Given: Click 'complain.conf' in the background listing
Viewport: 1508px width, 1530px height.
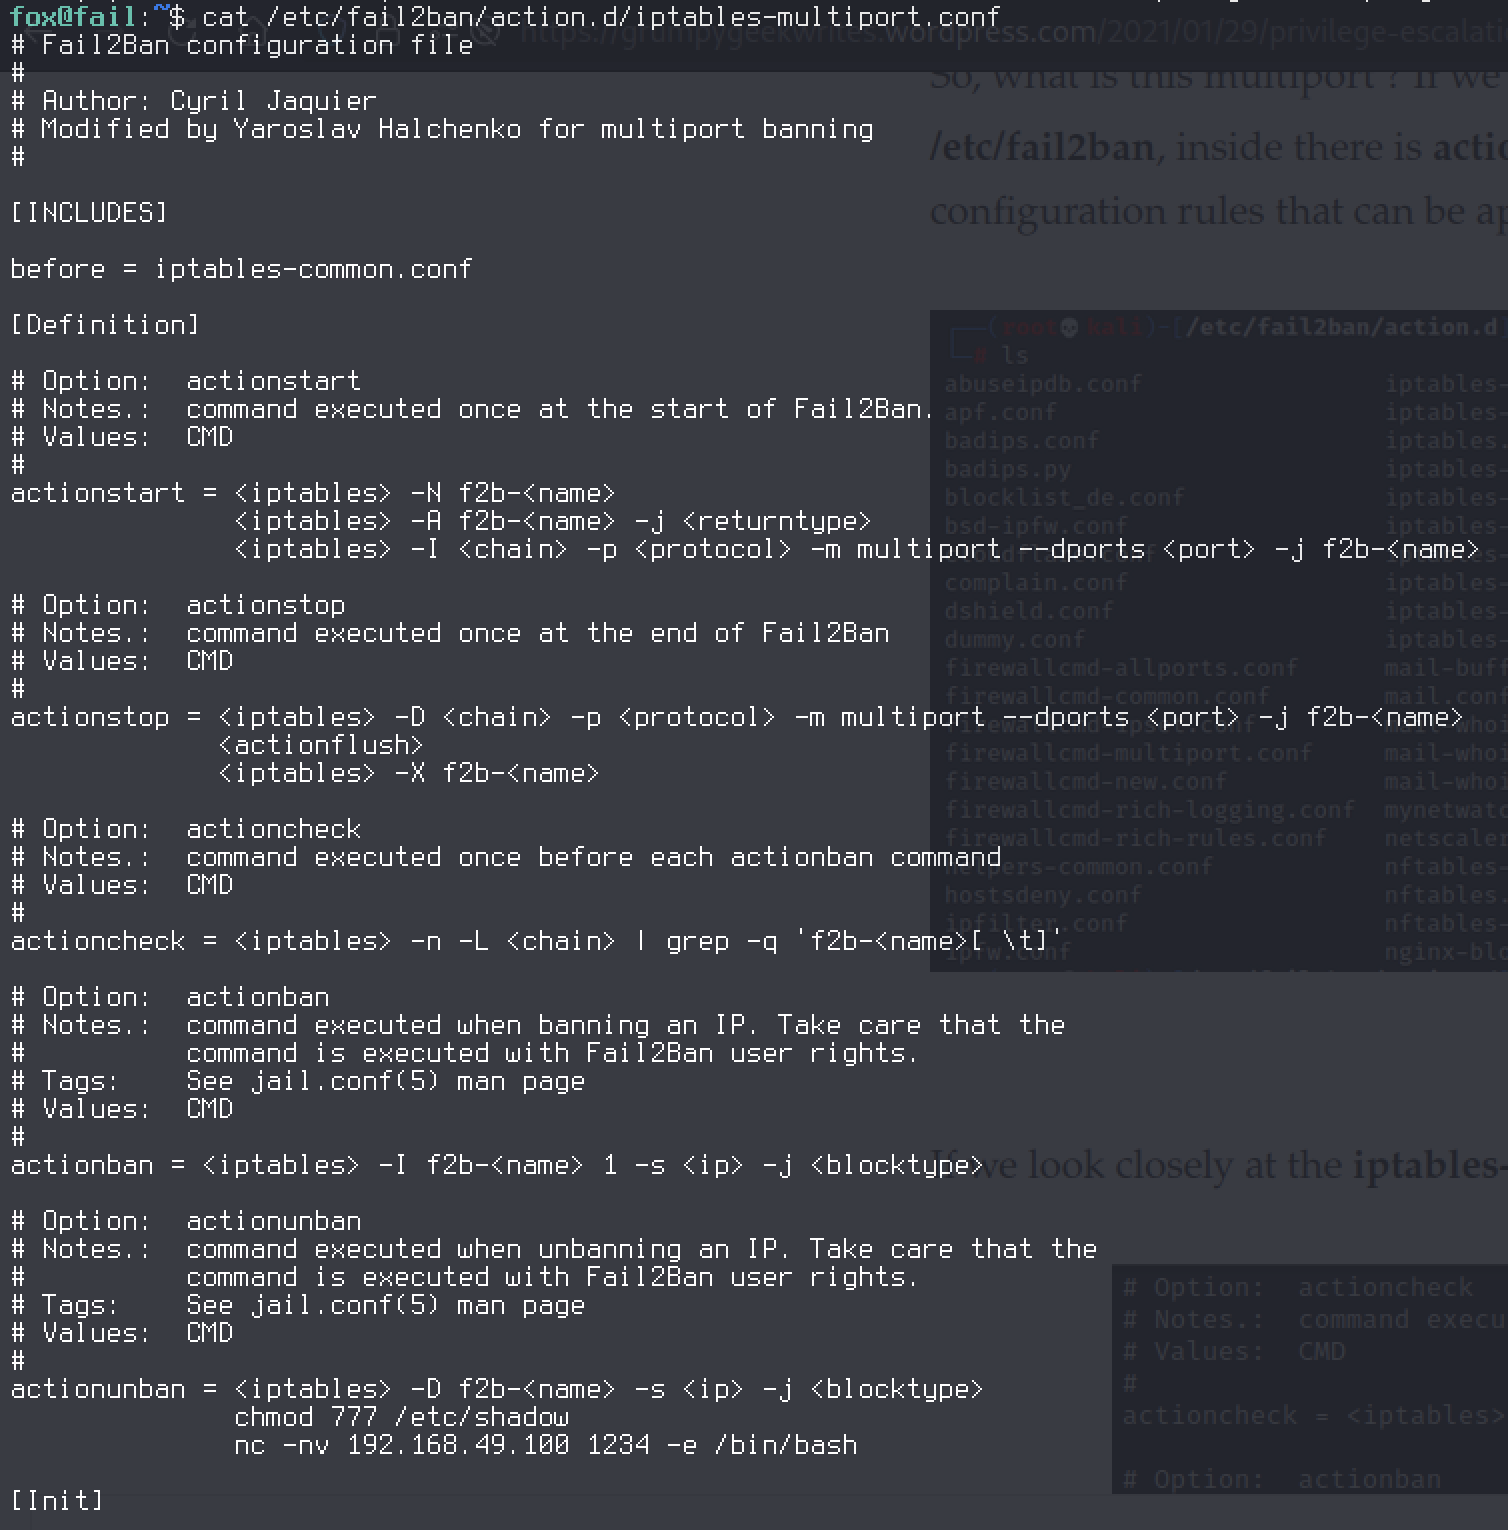Looking at the screenshot, I should pyautogui.click(x=1036, y=583).
